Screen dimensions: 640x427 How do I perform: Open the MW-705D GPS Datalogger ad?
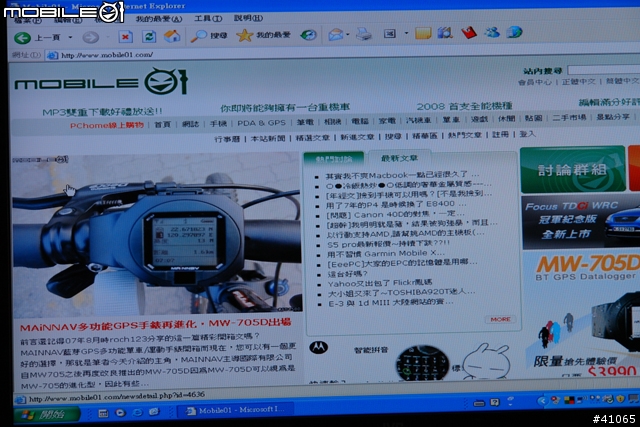582,313
